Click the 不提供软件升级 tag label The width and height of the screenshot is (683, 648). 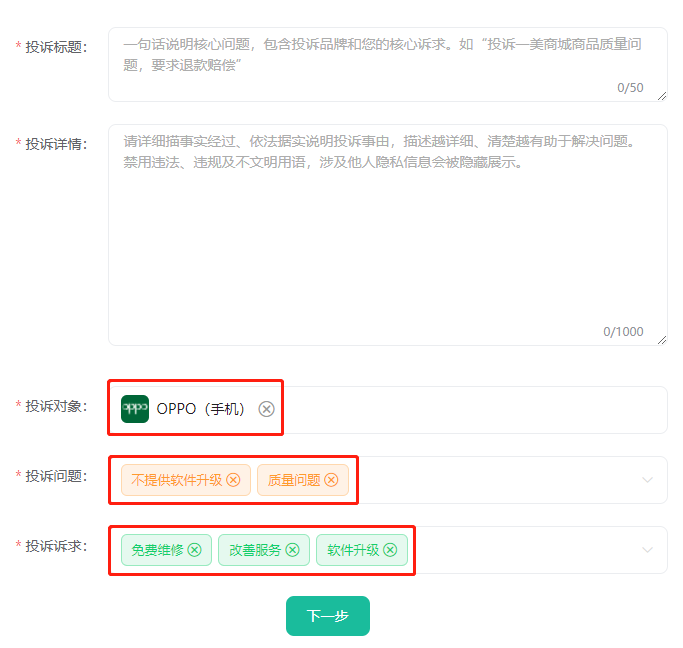tap(177, 480)
